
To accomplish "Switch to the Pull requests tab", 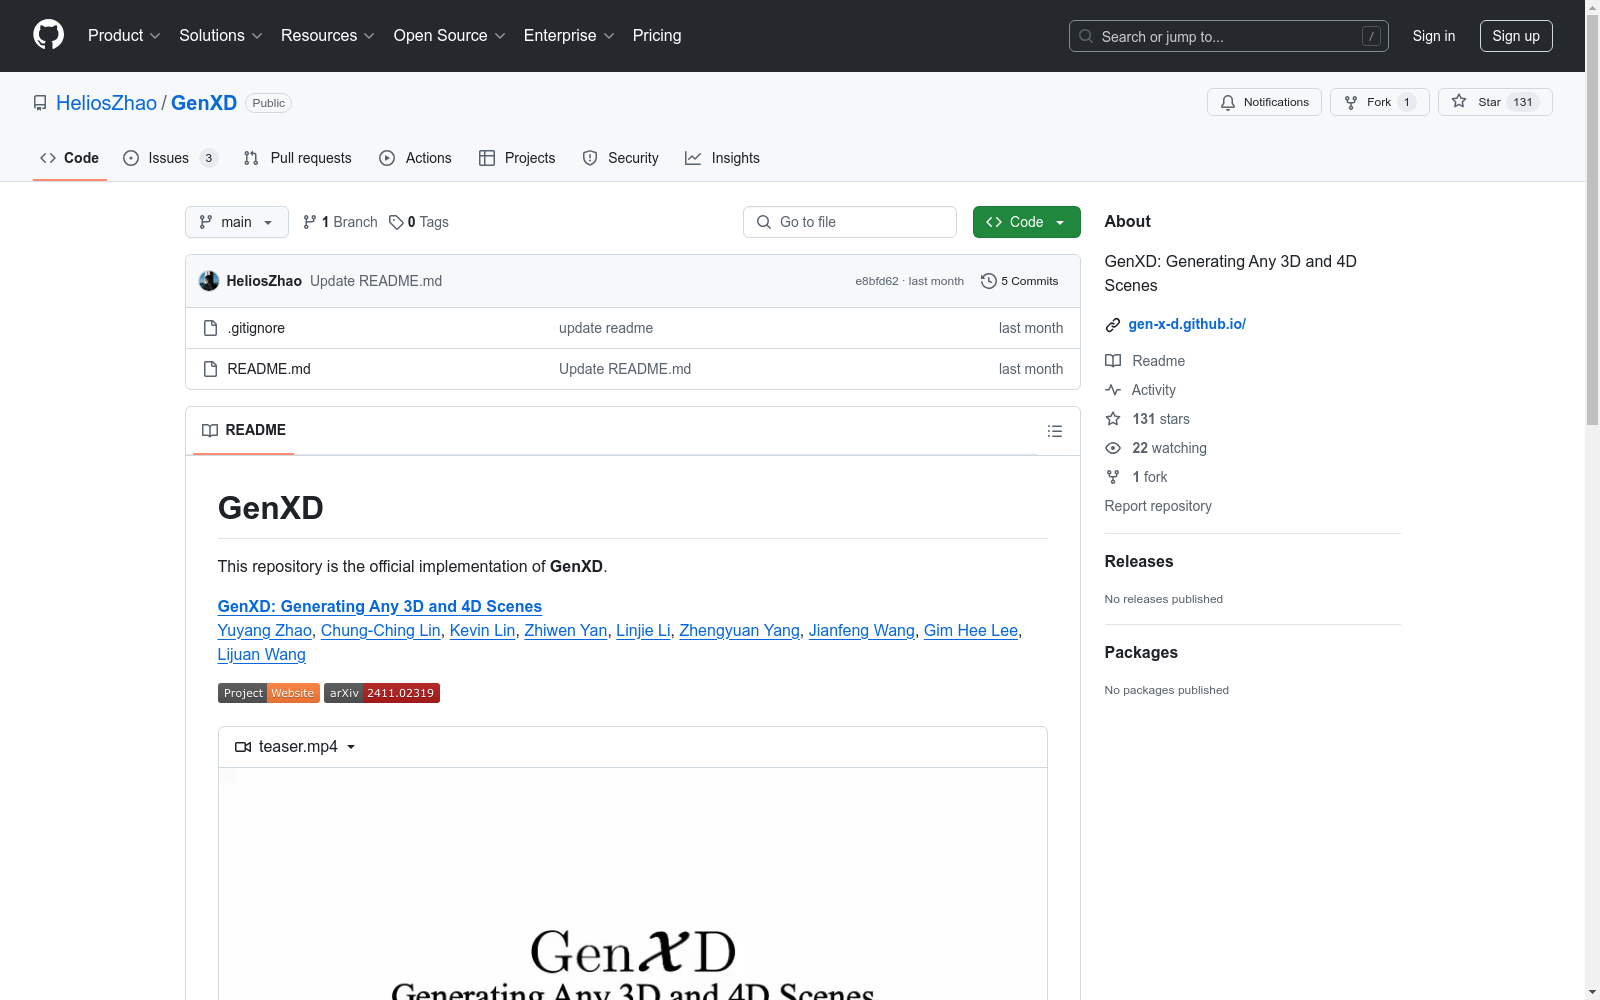I will (x=298, y=158).
